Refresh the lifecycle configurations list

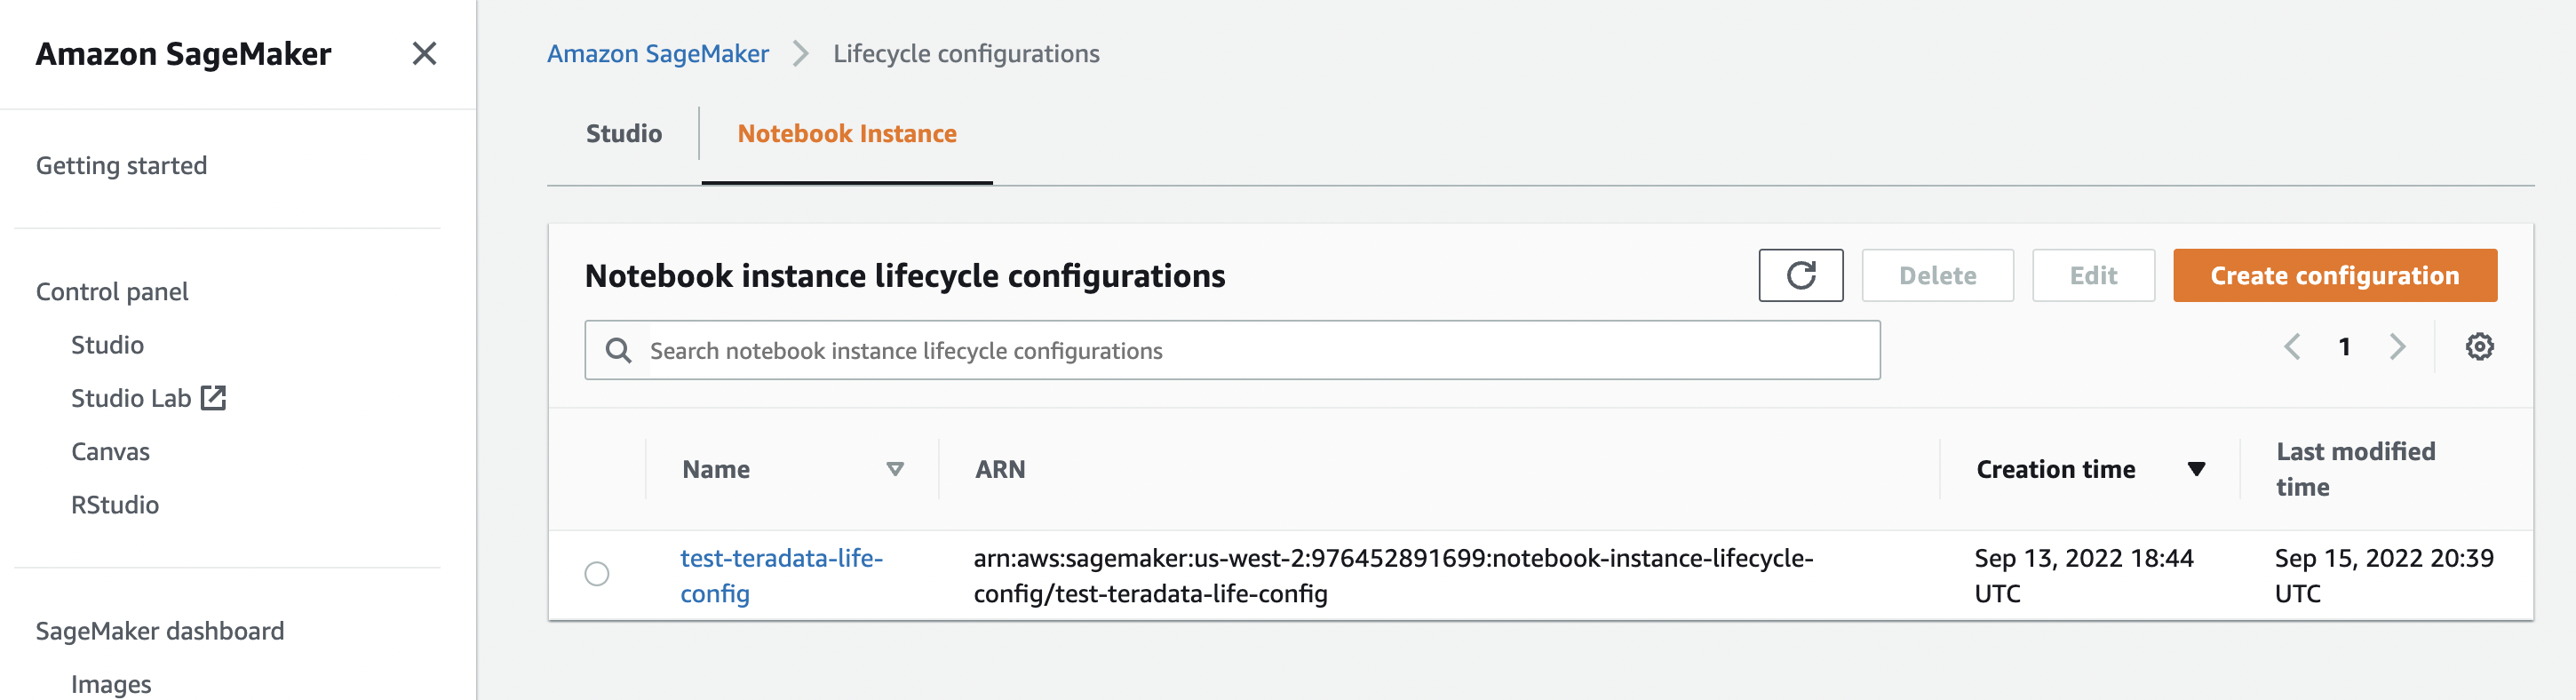pyautogui.click(x=1800, y=275)
